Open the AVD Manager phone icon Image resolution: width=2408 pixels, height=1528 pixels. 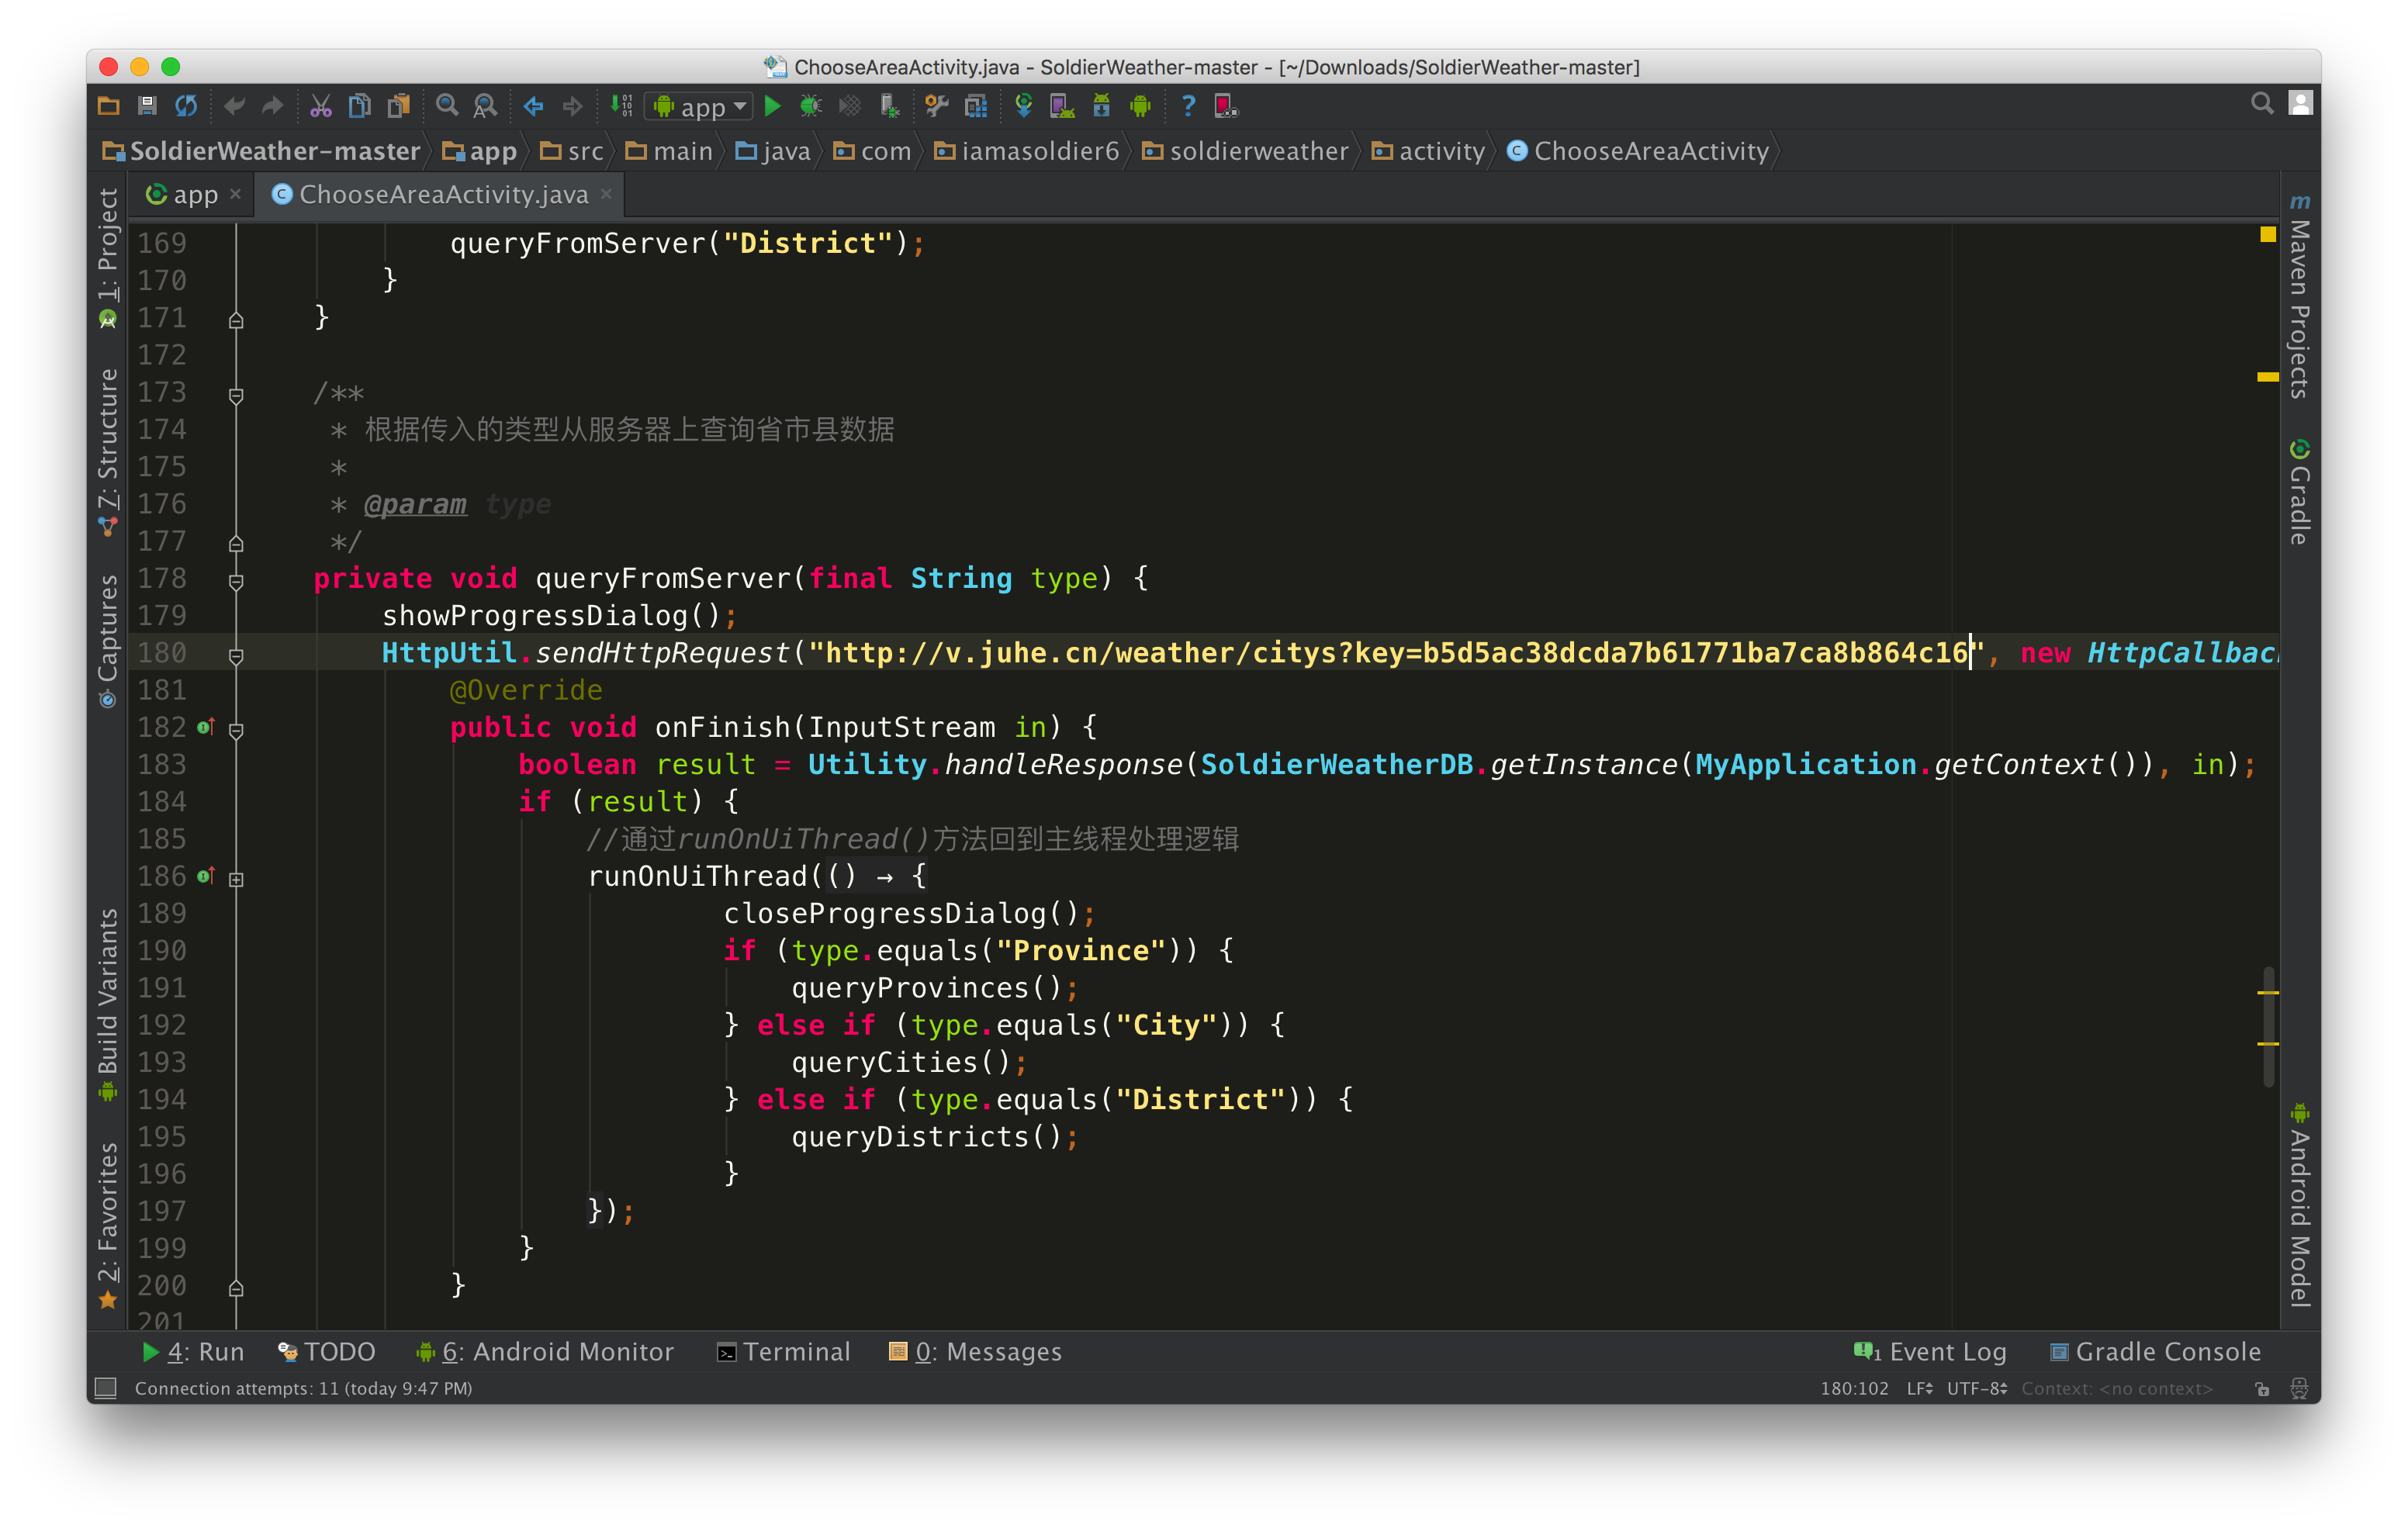(1061, 106)
